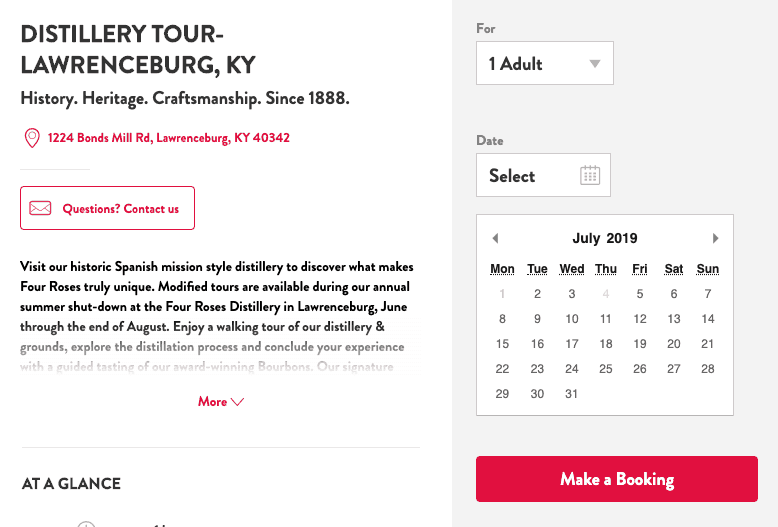The width and height of the screenshot is (778, 527).
Task: Click the envelope icon in the contact button
Action: pos(40,209)
